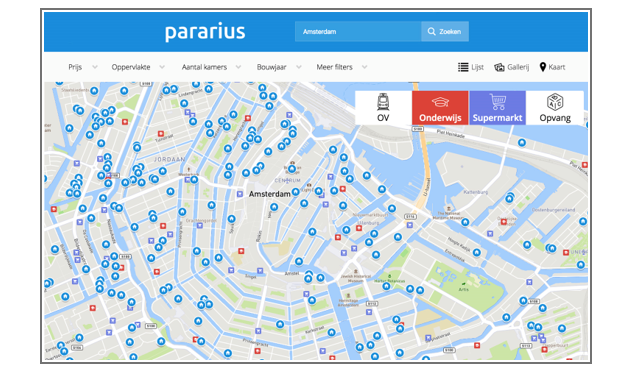The height and width of the screenshot is (381, 635).
Task: Click the Amsterdam search input field
Action: coord(358,32)
